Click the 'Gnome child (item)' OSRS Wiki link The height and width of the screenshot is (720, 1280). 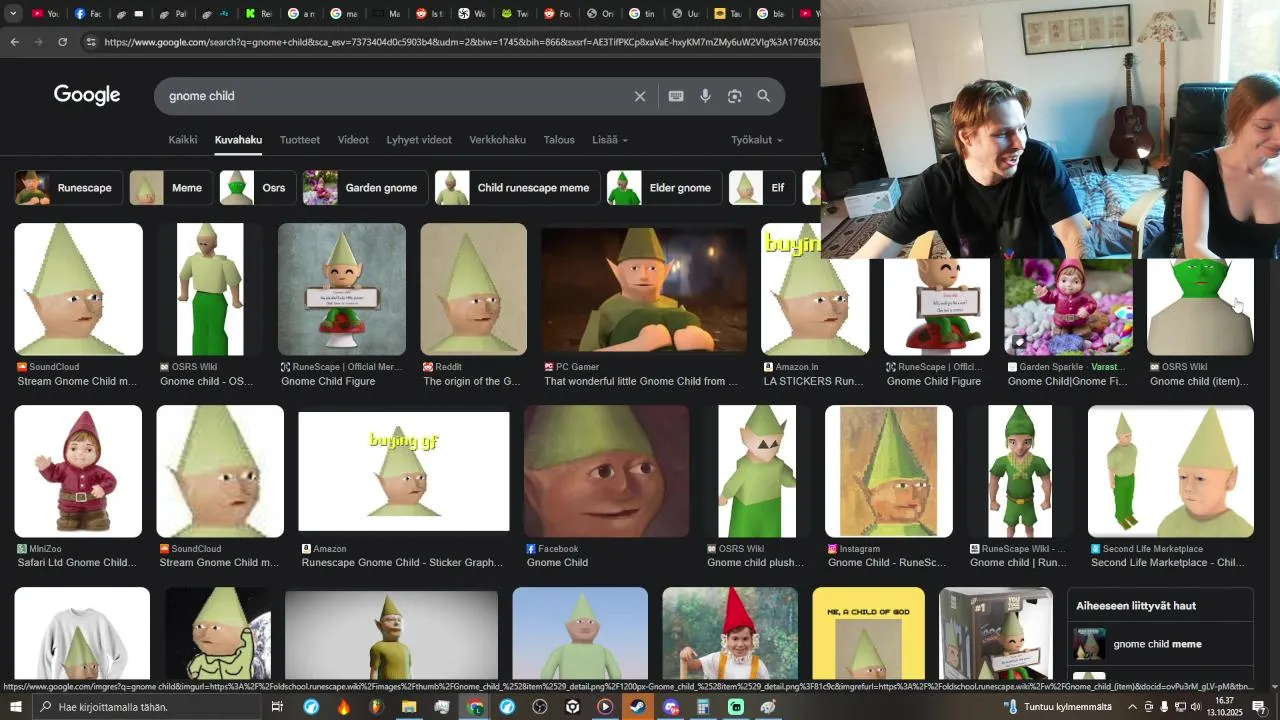[x=1197, y=381]
